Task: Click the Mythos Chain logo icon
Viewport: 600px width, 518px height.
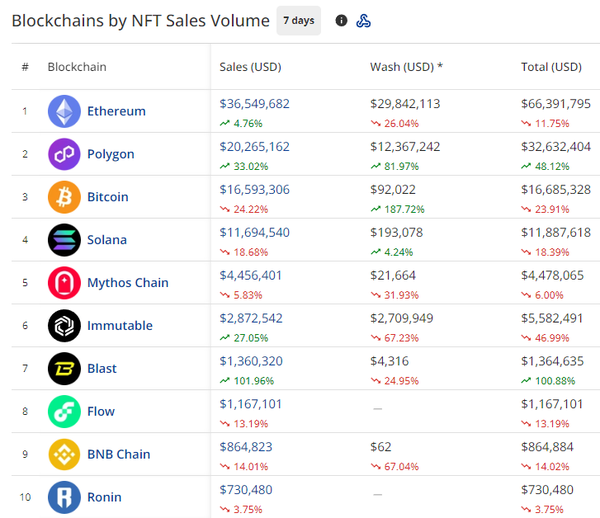Action: point(64,283)
